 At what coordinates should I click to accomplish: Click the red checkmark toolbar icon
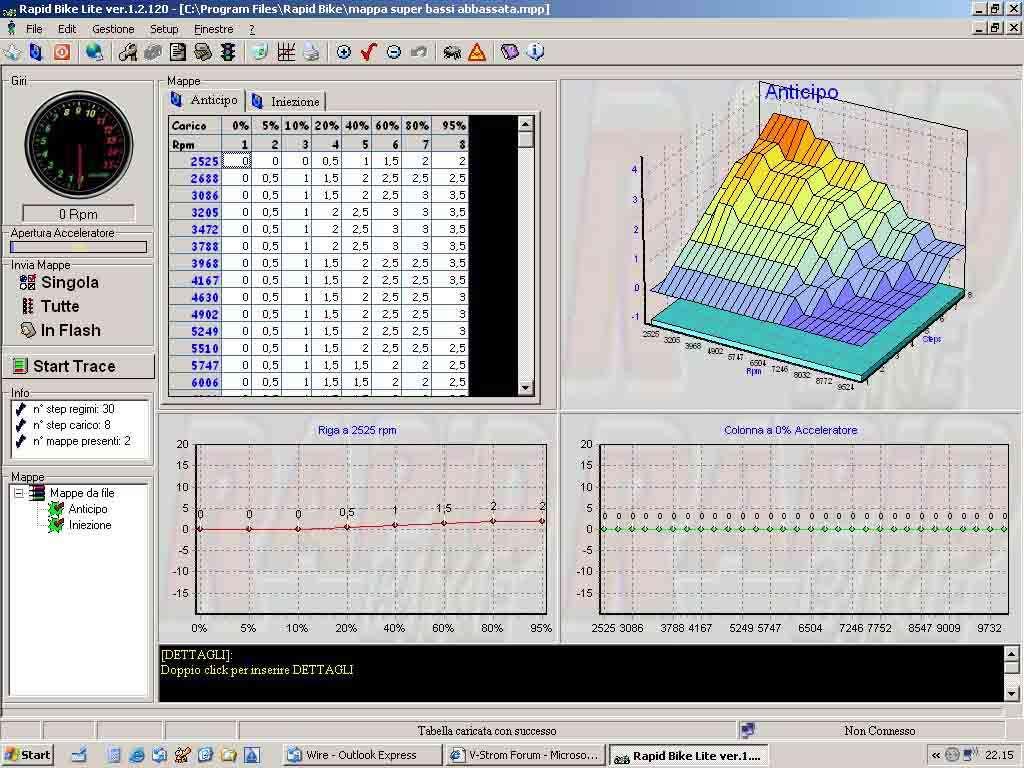[369, 52]
